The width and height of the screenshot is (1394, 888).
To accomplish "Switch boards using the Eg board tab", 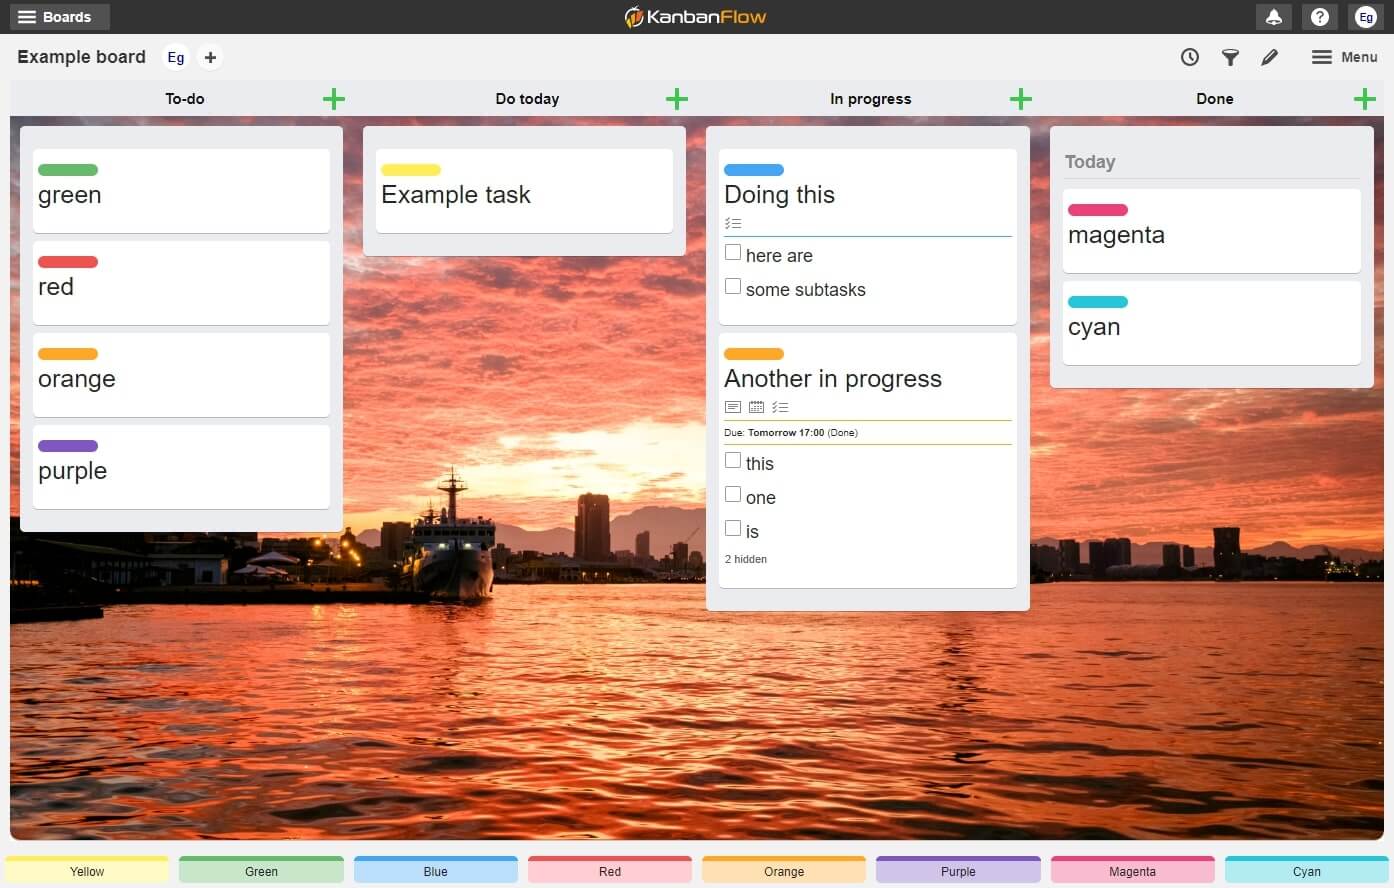I will tap(176, 57).
